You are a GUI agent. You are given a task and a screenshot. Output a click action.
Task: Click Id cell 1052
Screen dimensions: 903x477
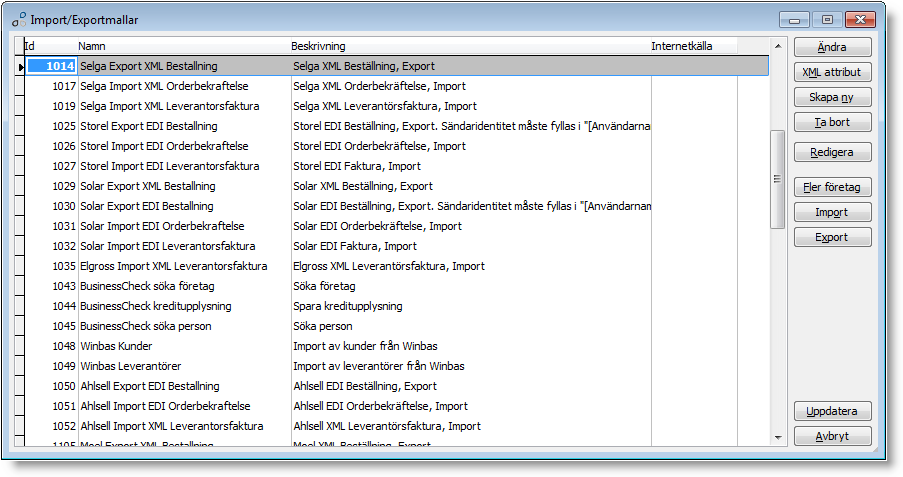[51, 426]
